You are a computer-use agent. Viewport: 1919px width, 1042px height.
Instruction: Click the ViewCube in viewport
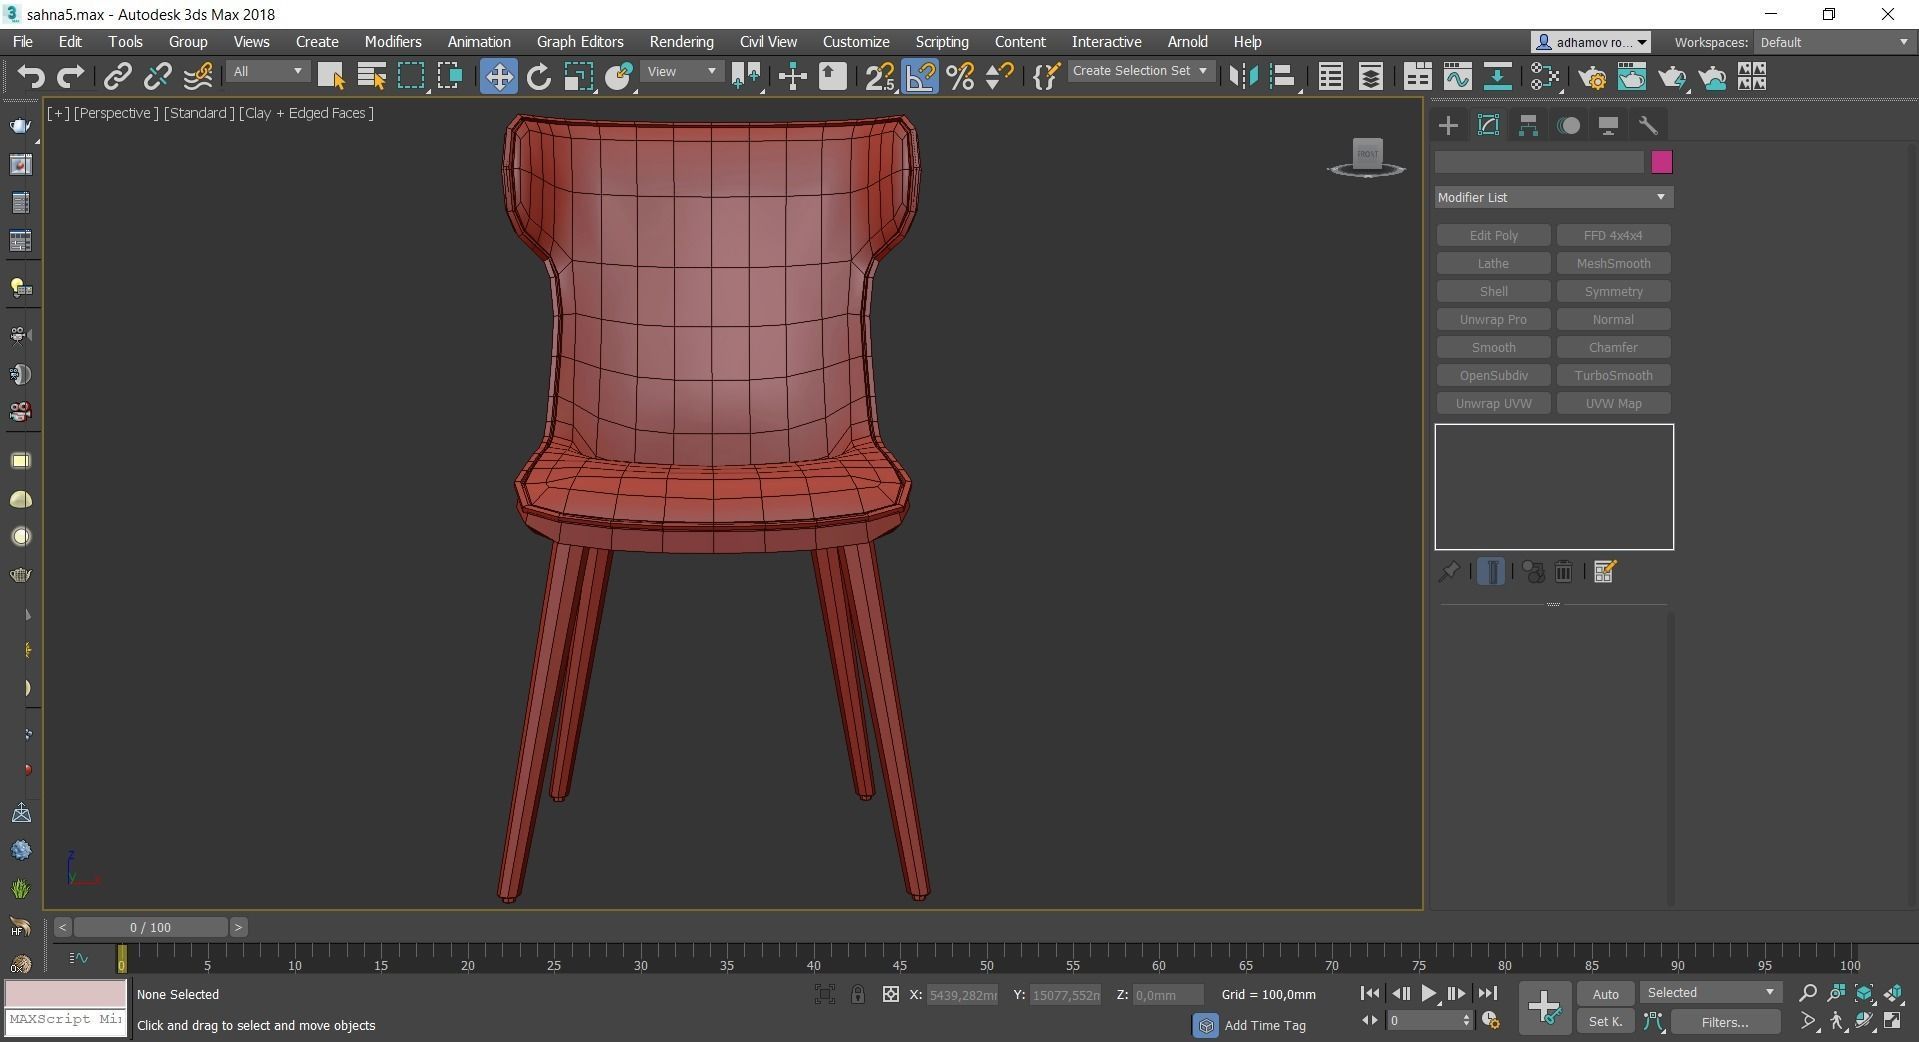(1367, 156)
